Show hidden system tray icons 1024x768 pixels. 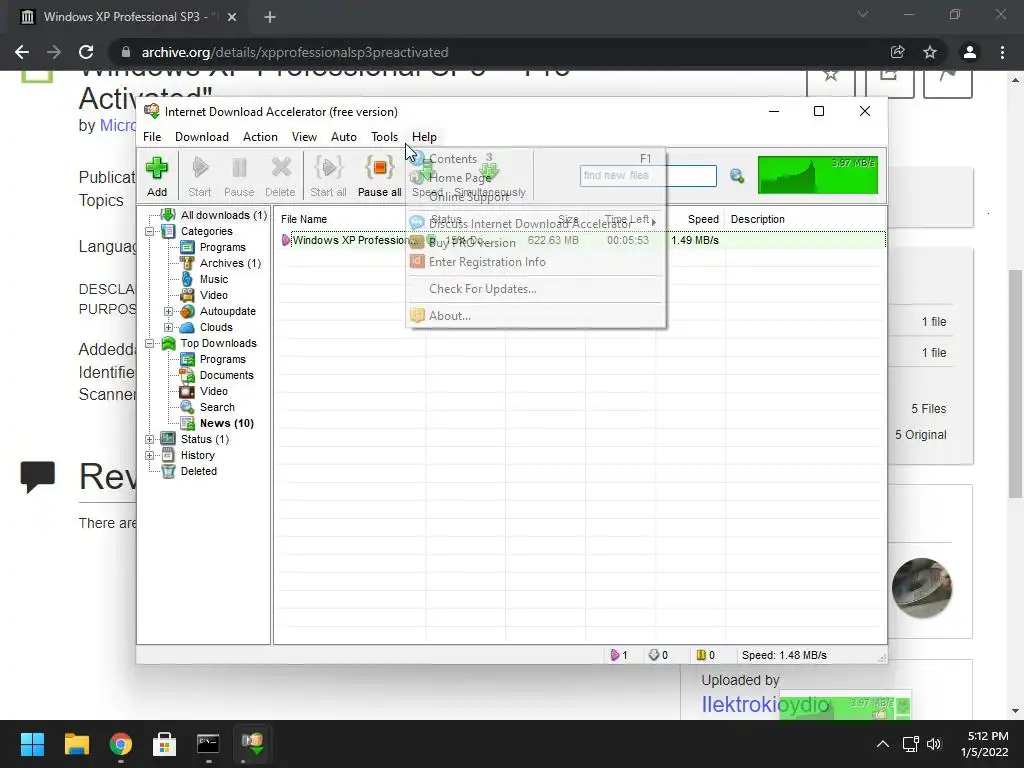pyautogui.click(x=882, y=744)
